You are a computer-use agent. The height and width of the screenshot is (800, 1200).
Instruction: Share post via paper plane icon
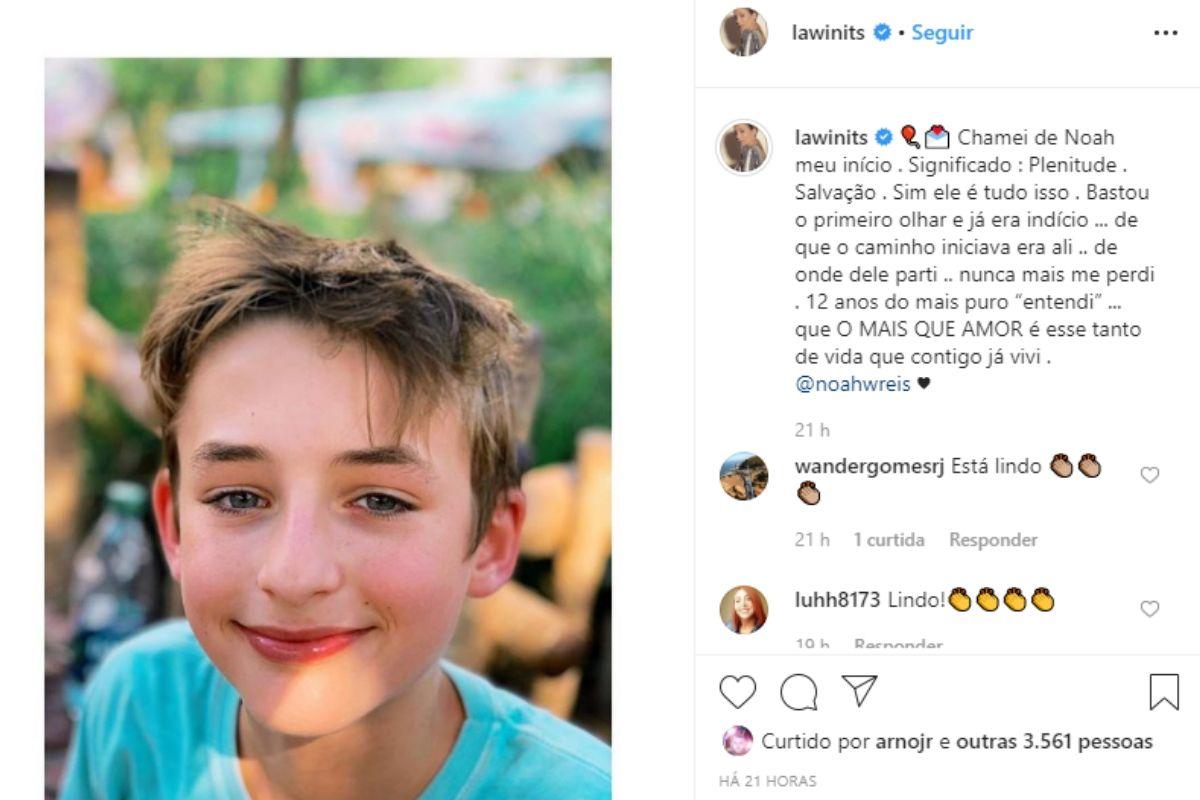[859, 691]
